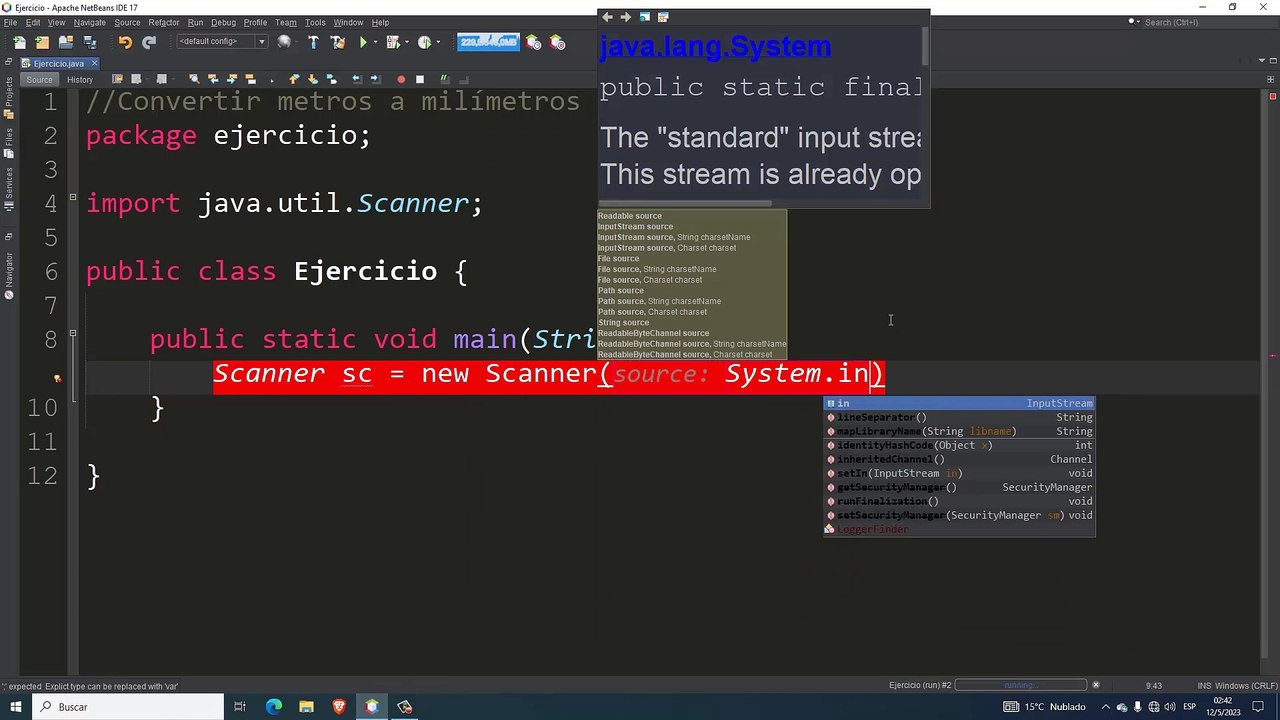Click the New File toolbar icon
The height and width of the screenshot is (720, 1280).
point(19,42)
